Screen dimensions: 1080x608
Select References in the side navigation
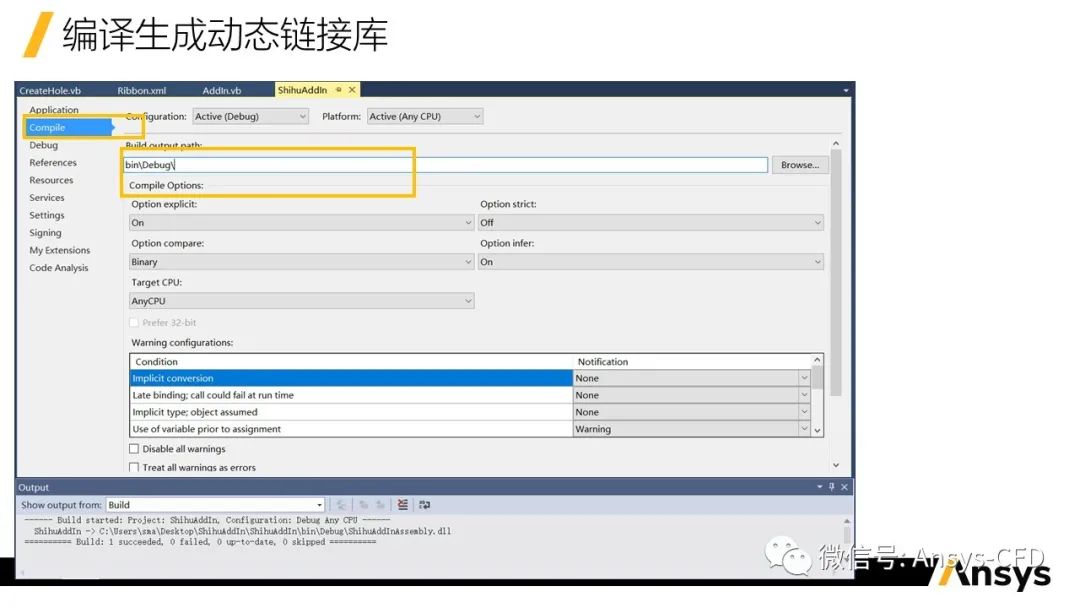pos(53,162)
